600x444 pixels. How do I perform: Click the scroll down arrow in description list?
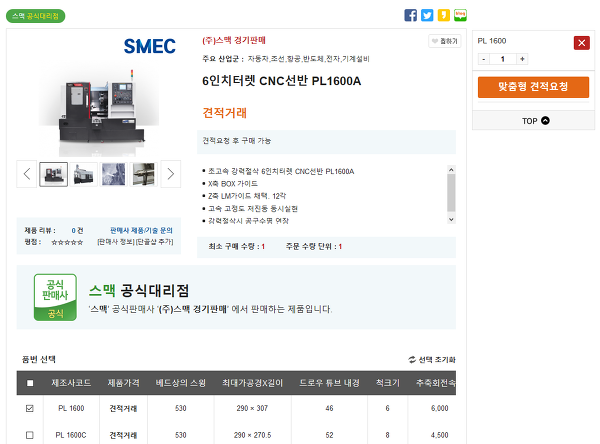pyautogui.click(x=451, y=220)
